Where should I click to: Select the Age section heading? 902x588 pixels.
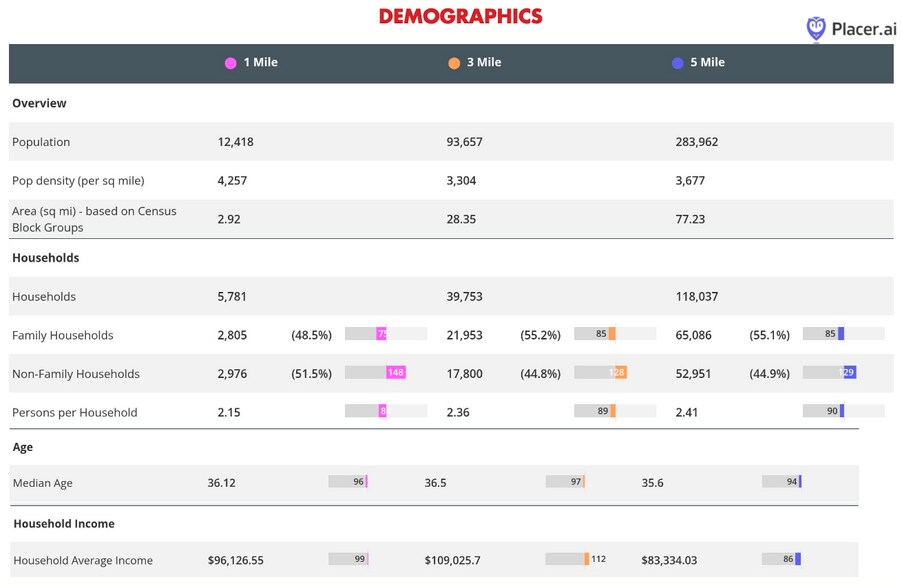tap(23, 447)
